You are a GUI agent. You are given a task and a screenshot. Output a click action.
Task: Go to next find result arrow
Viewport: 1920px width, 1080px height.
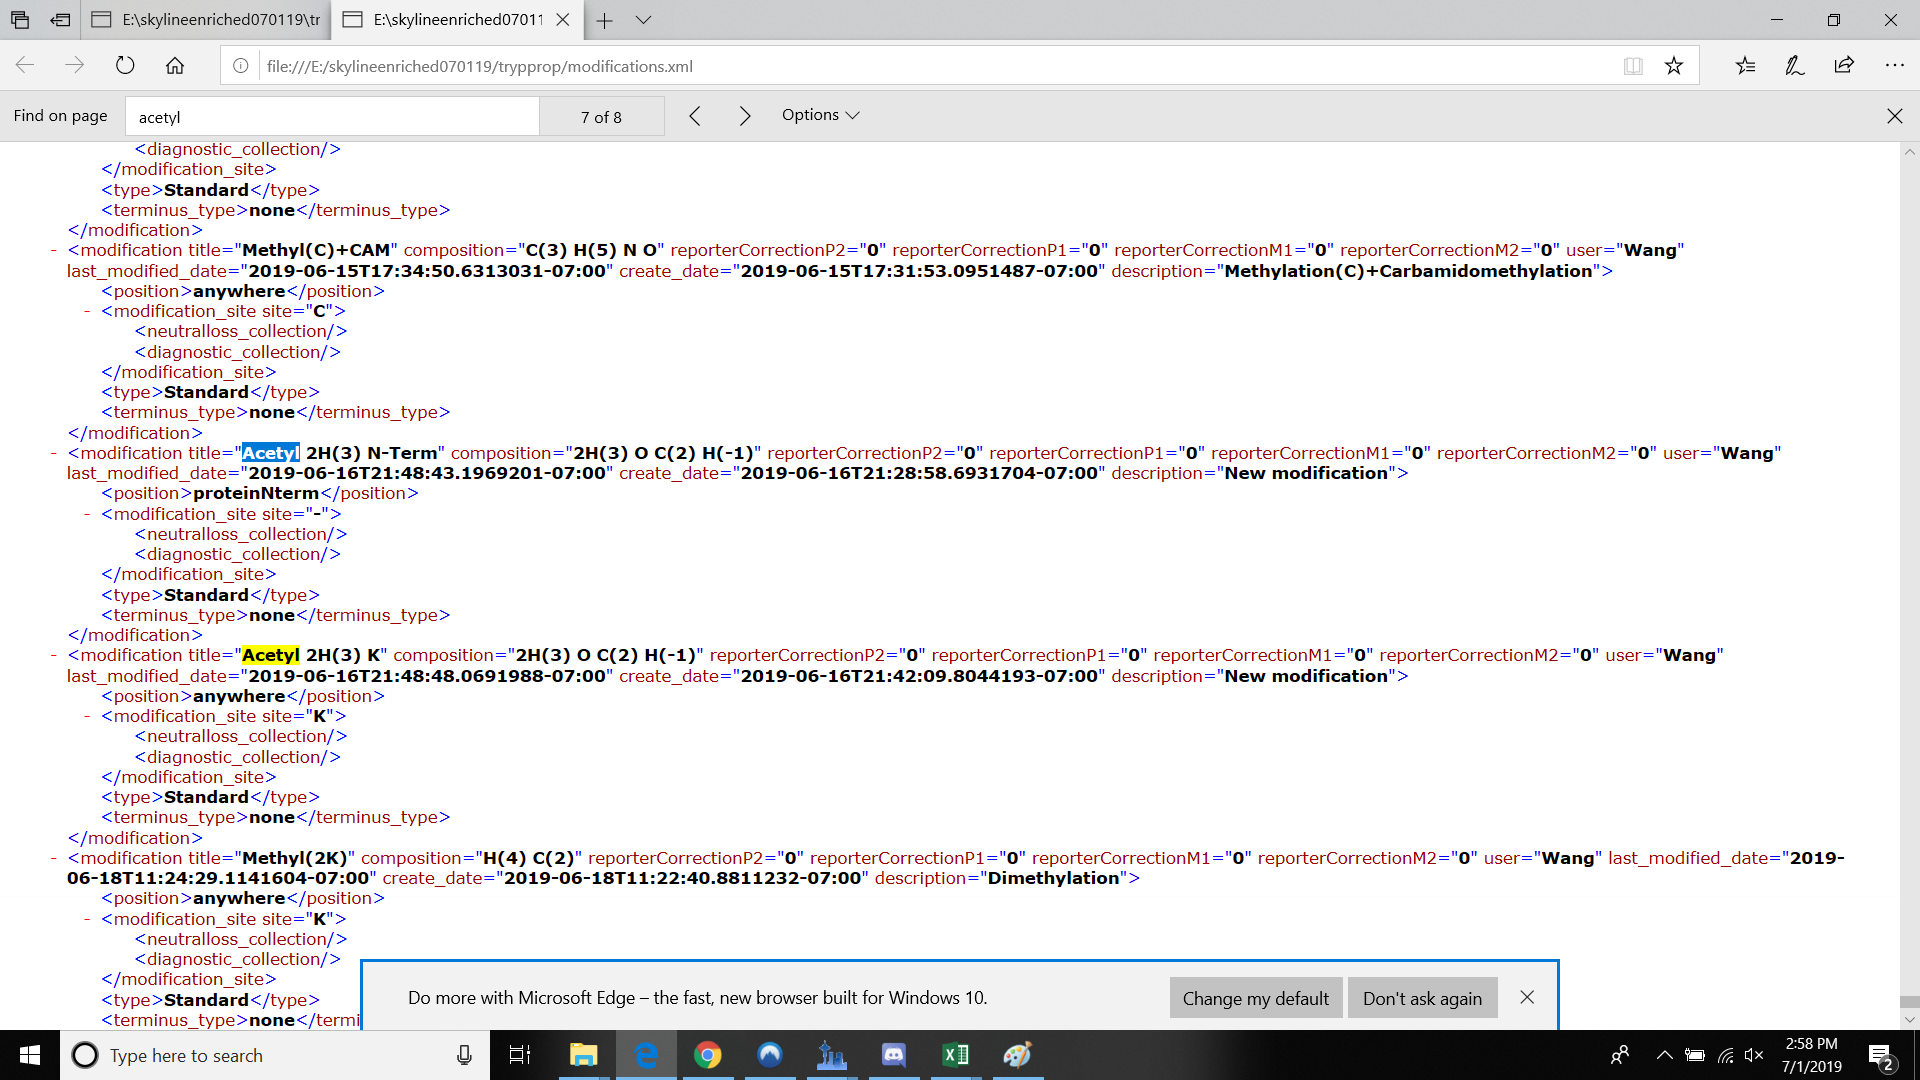coord(744,116)
